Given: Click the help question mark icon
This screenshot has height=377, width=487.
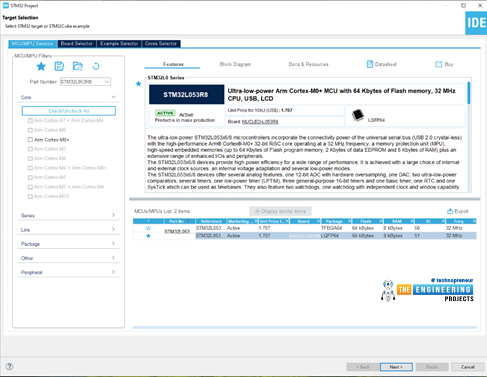Looking at the screenshot, I should tap(10, 366).
